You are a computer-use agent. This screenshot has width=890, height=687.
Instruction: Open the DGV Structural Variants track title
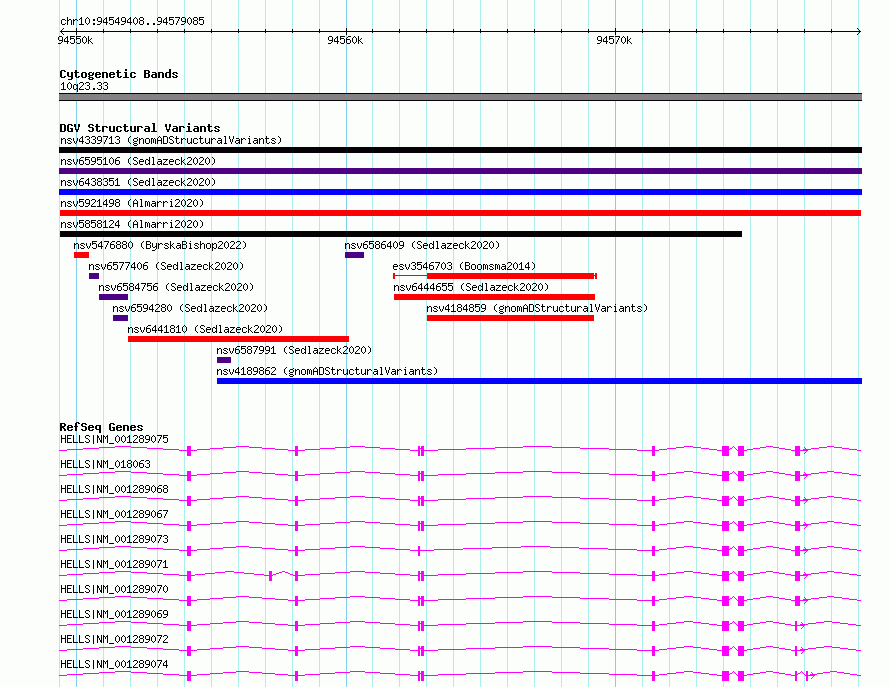(140, 128)
